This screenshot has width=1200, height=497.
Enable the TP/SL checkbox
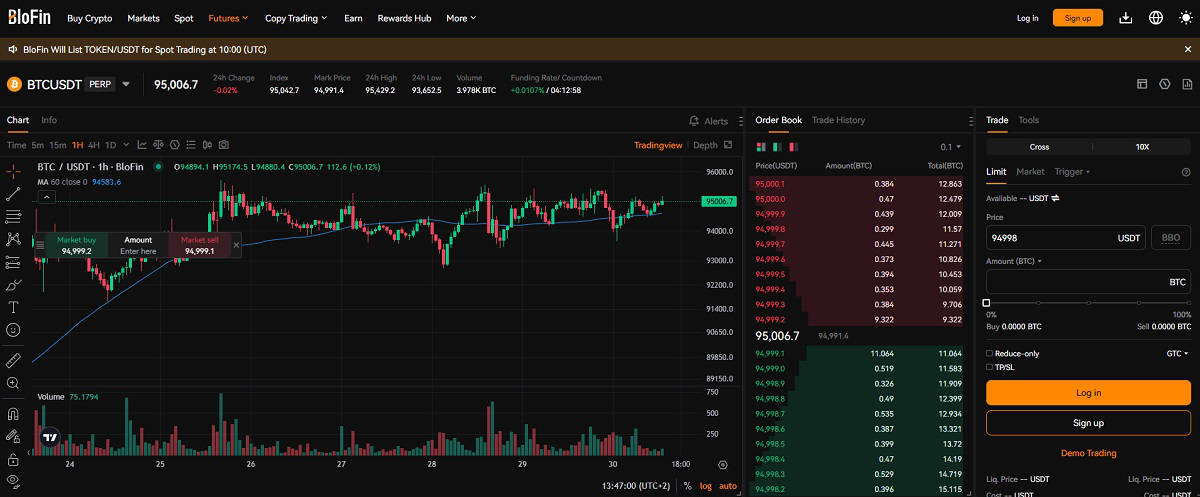click(990, 367)
